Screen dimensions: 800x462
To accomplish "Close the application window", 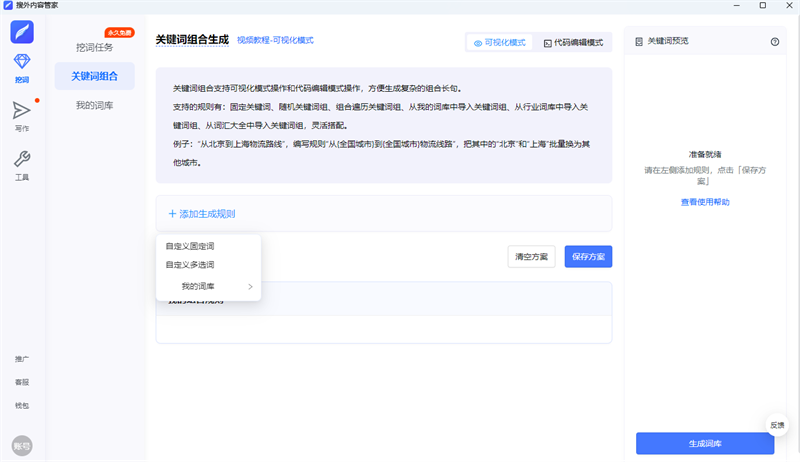I will point(789,6).
